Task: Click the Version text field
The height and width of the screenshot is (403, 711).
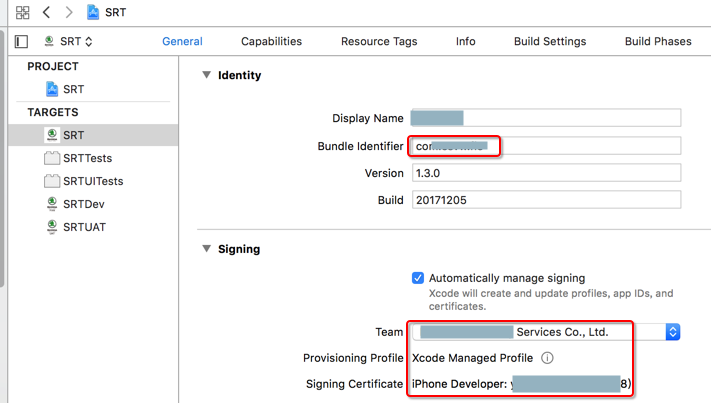Action: pos(546,173)
